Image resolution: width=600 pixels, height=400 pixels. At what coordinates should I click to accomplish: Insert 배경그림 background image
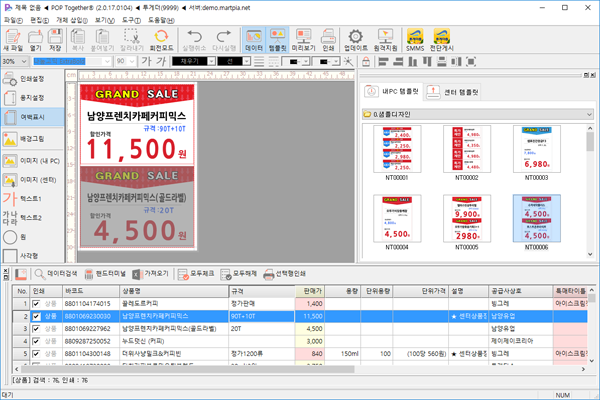[33, 139]
